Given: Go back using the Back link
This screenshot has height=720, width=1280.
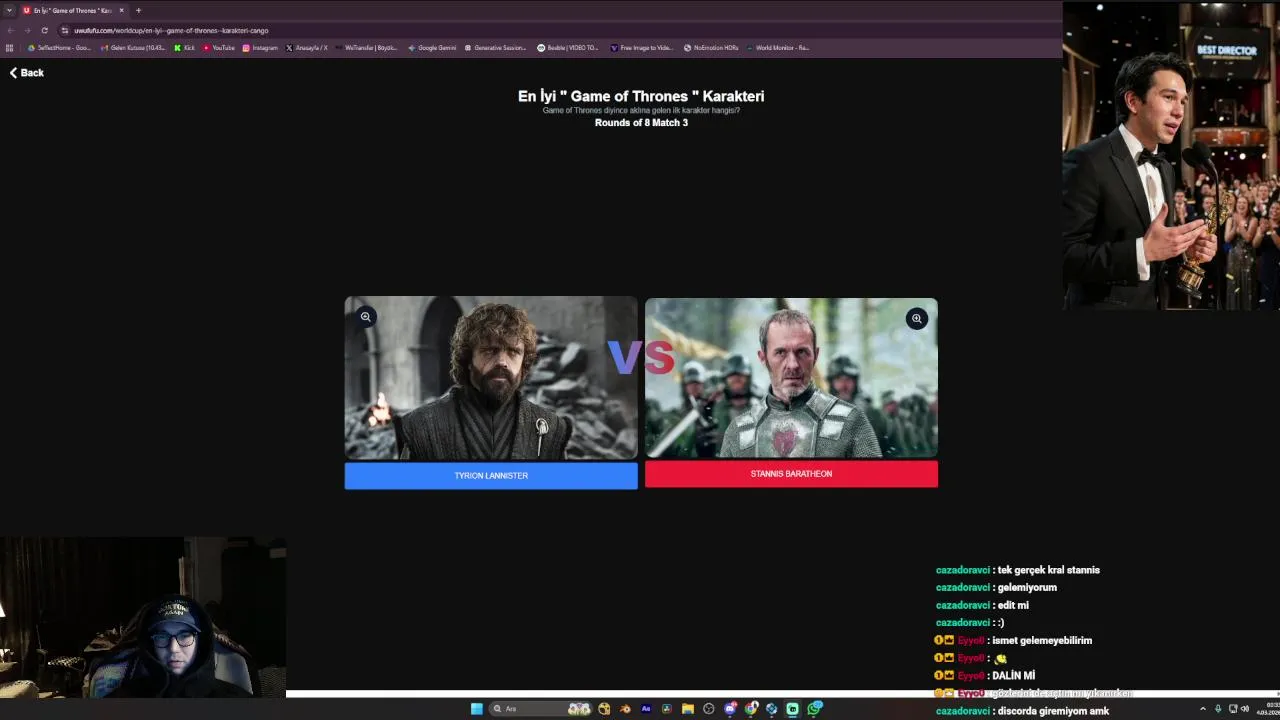Looking at the screenshot, I should [x=27, y=73].
